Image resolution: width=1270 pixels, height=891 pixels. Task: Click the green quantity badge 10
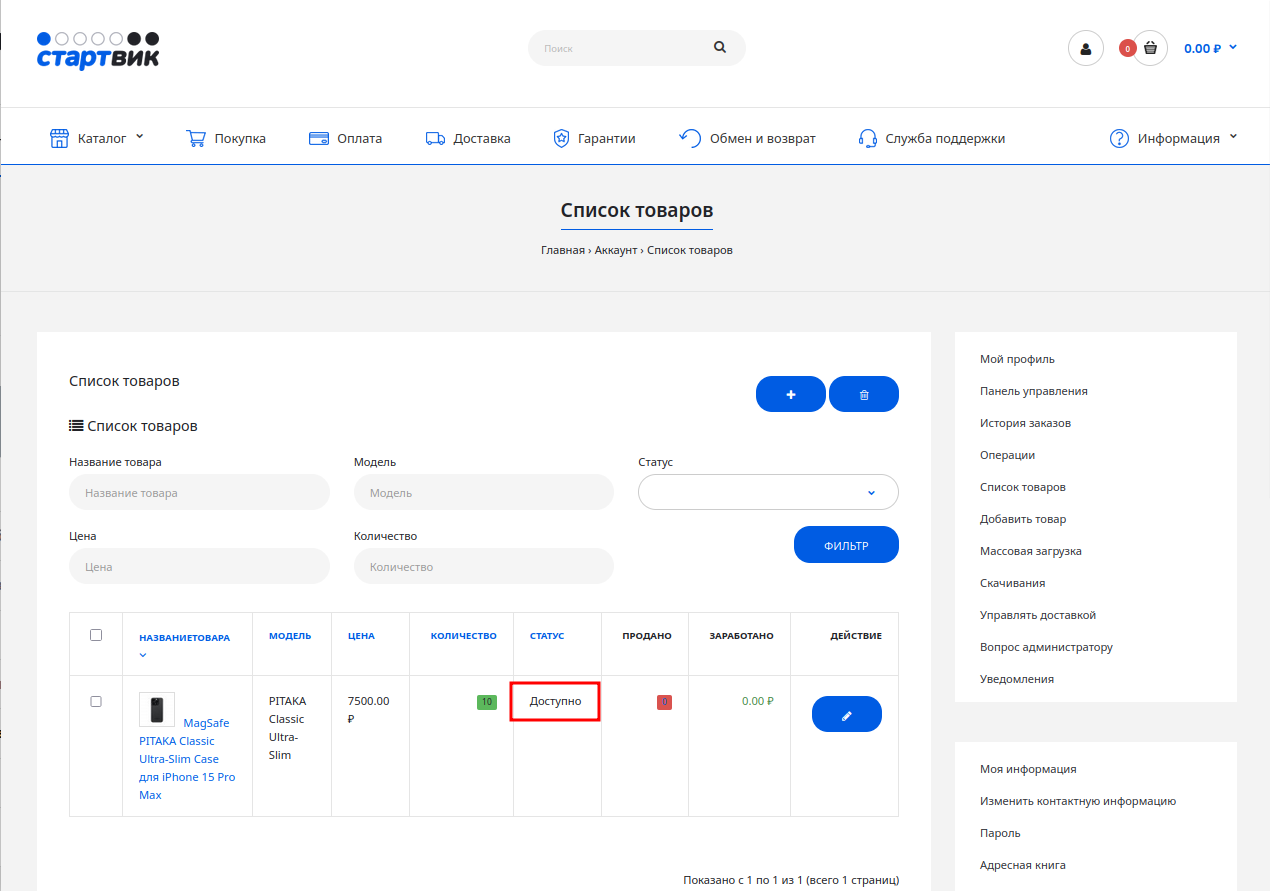(487, 702)
